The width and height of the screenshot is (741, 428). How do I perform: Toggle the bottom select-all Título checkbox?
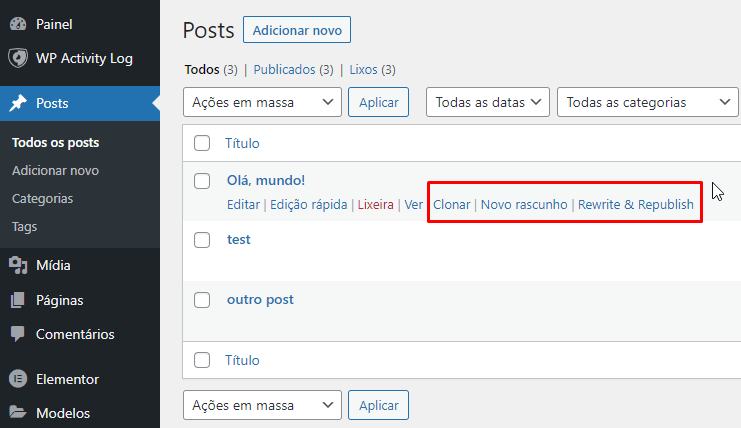(202, 360)
